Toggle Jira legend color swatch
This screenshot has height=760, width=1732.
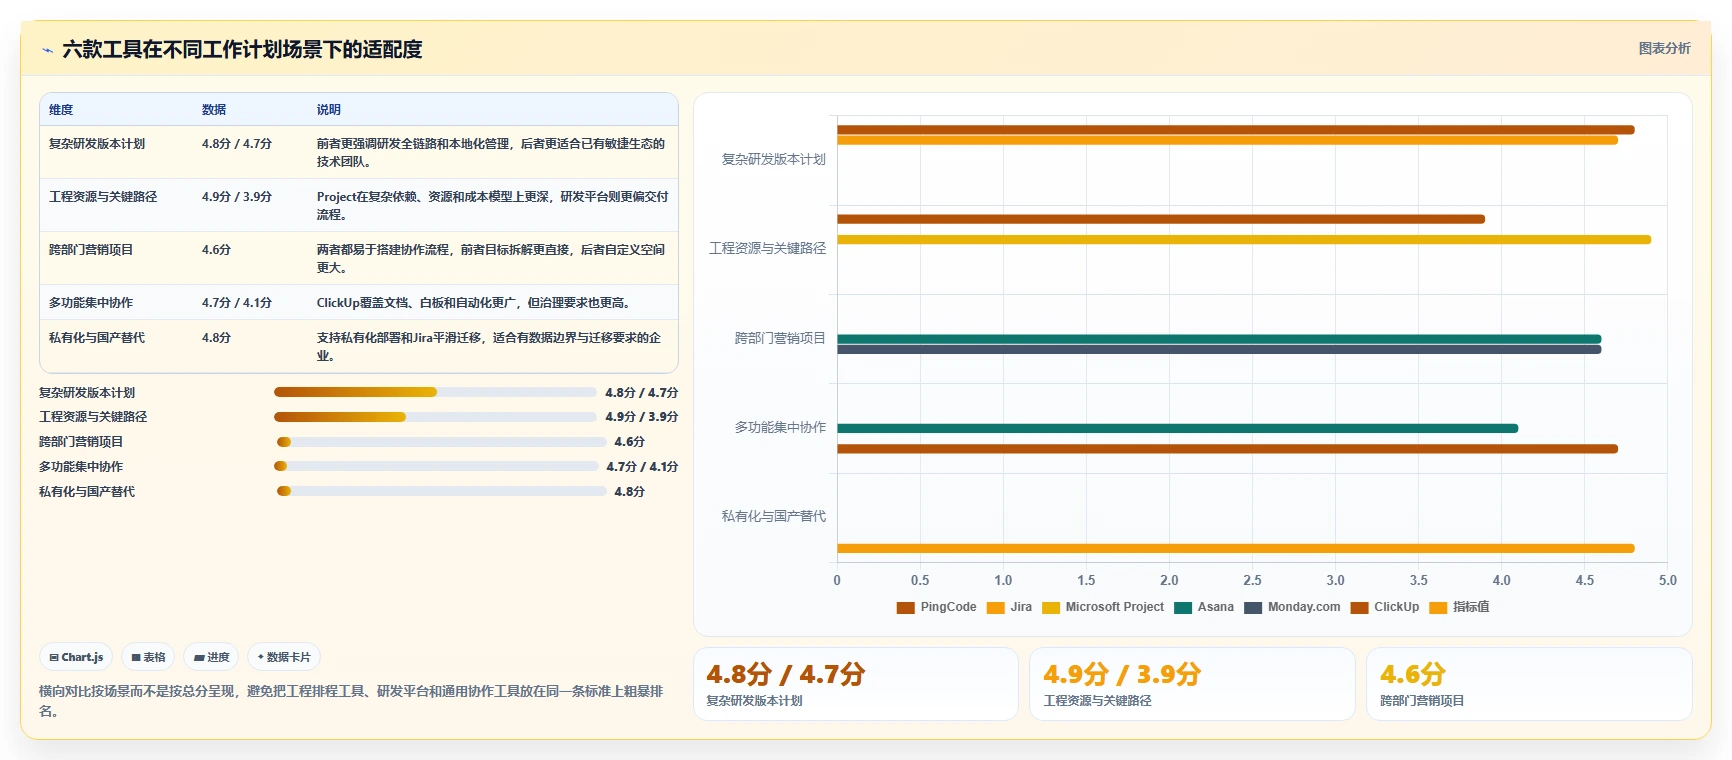pyautogui.click(x=995, y=607)
